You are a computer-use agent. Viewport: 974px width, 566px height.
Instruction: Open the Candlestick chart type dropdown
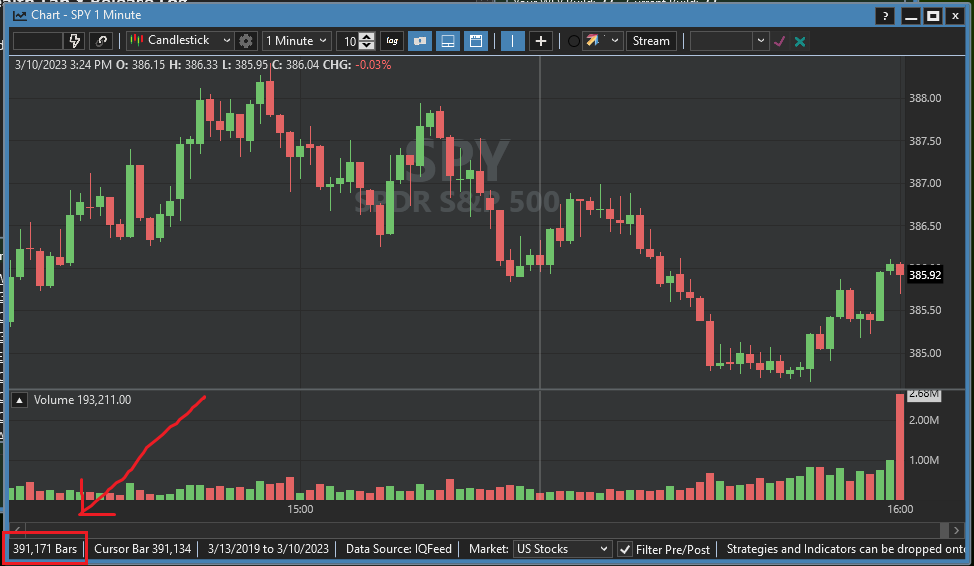180,41
